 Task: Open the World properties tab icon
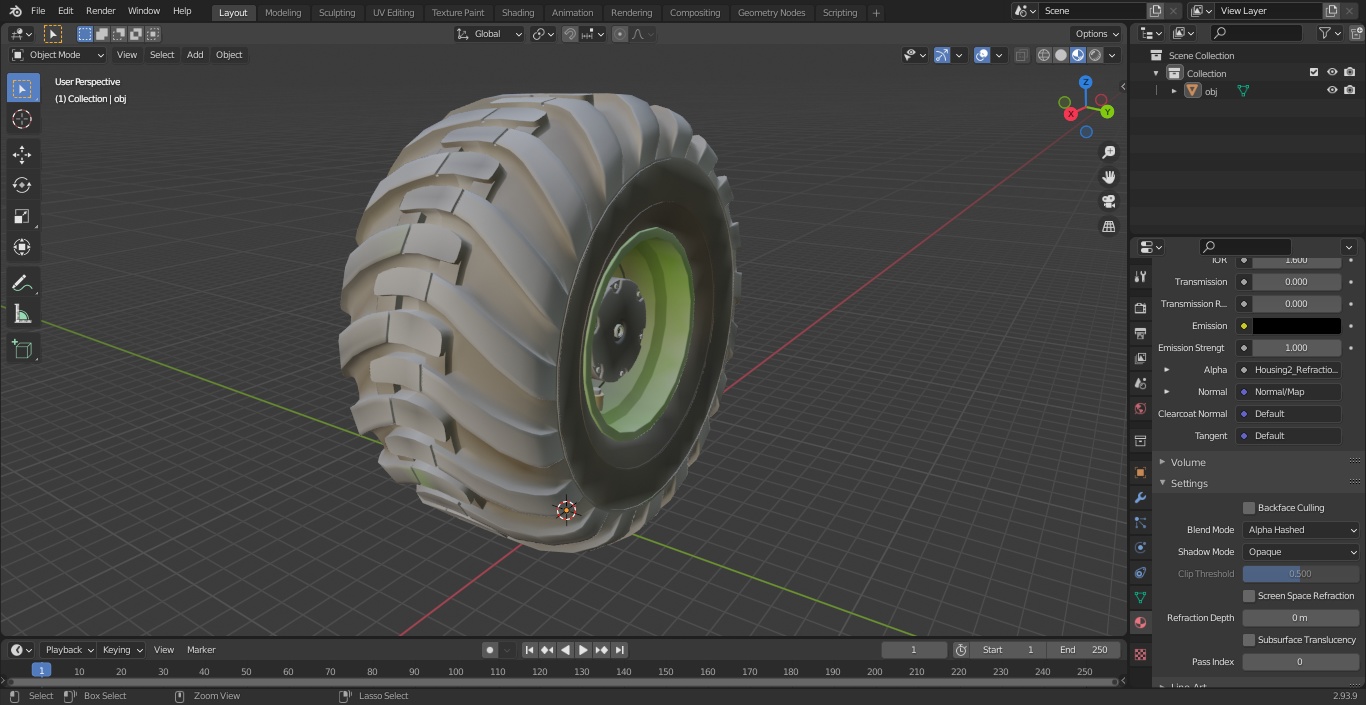[1140, 408]
